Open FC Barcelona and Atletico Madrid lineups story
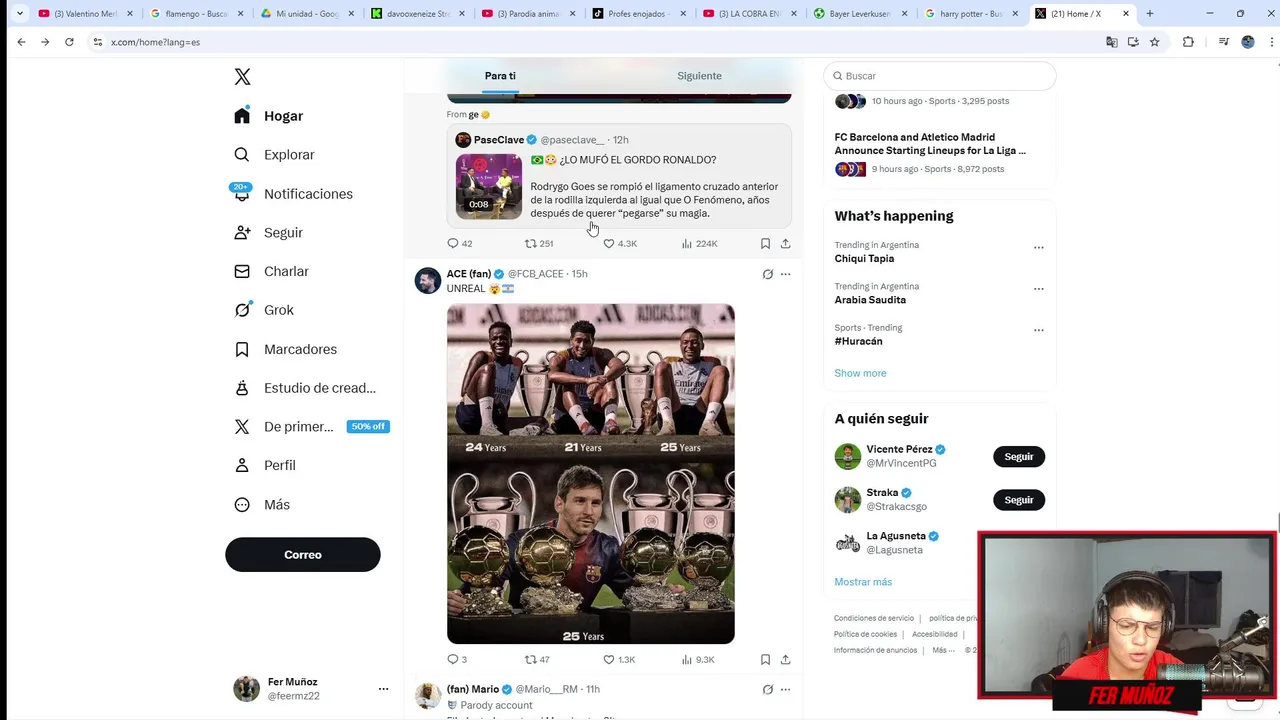Viewport: 1280px width, 720px height. (x=930, y=144)
